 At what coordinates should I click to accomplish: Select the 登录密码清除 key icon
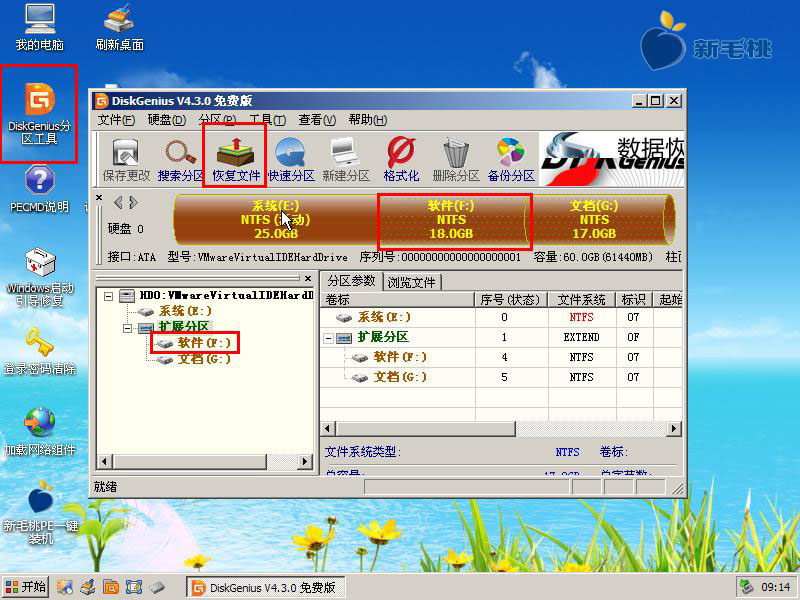pos(40,351)
